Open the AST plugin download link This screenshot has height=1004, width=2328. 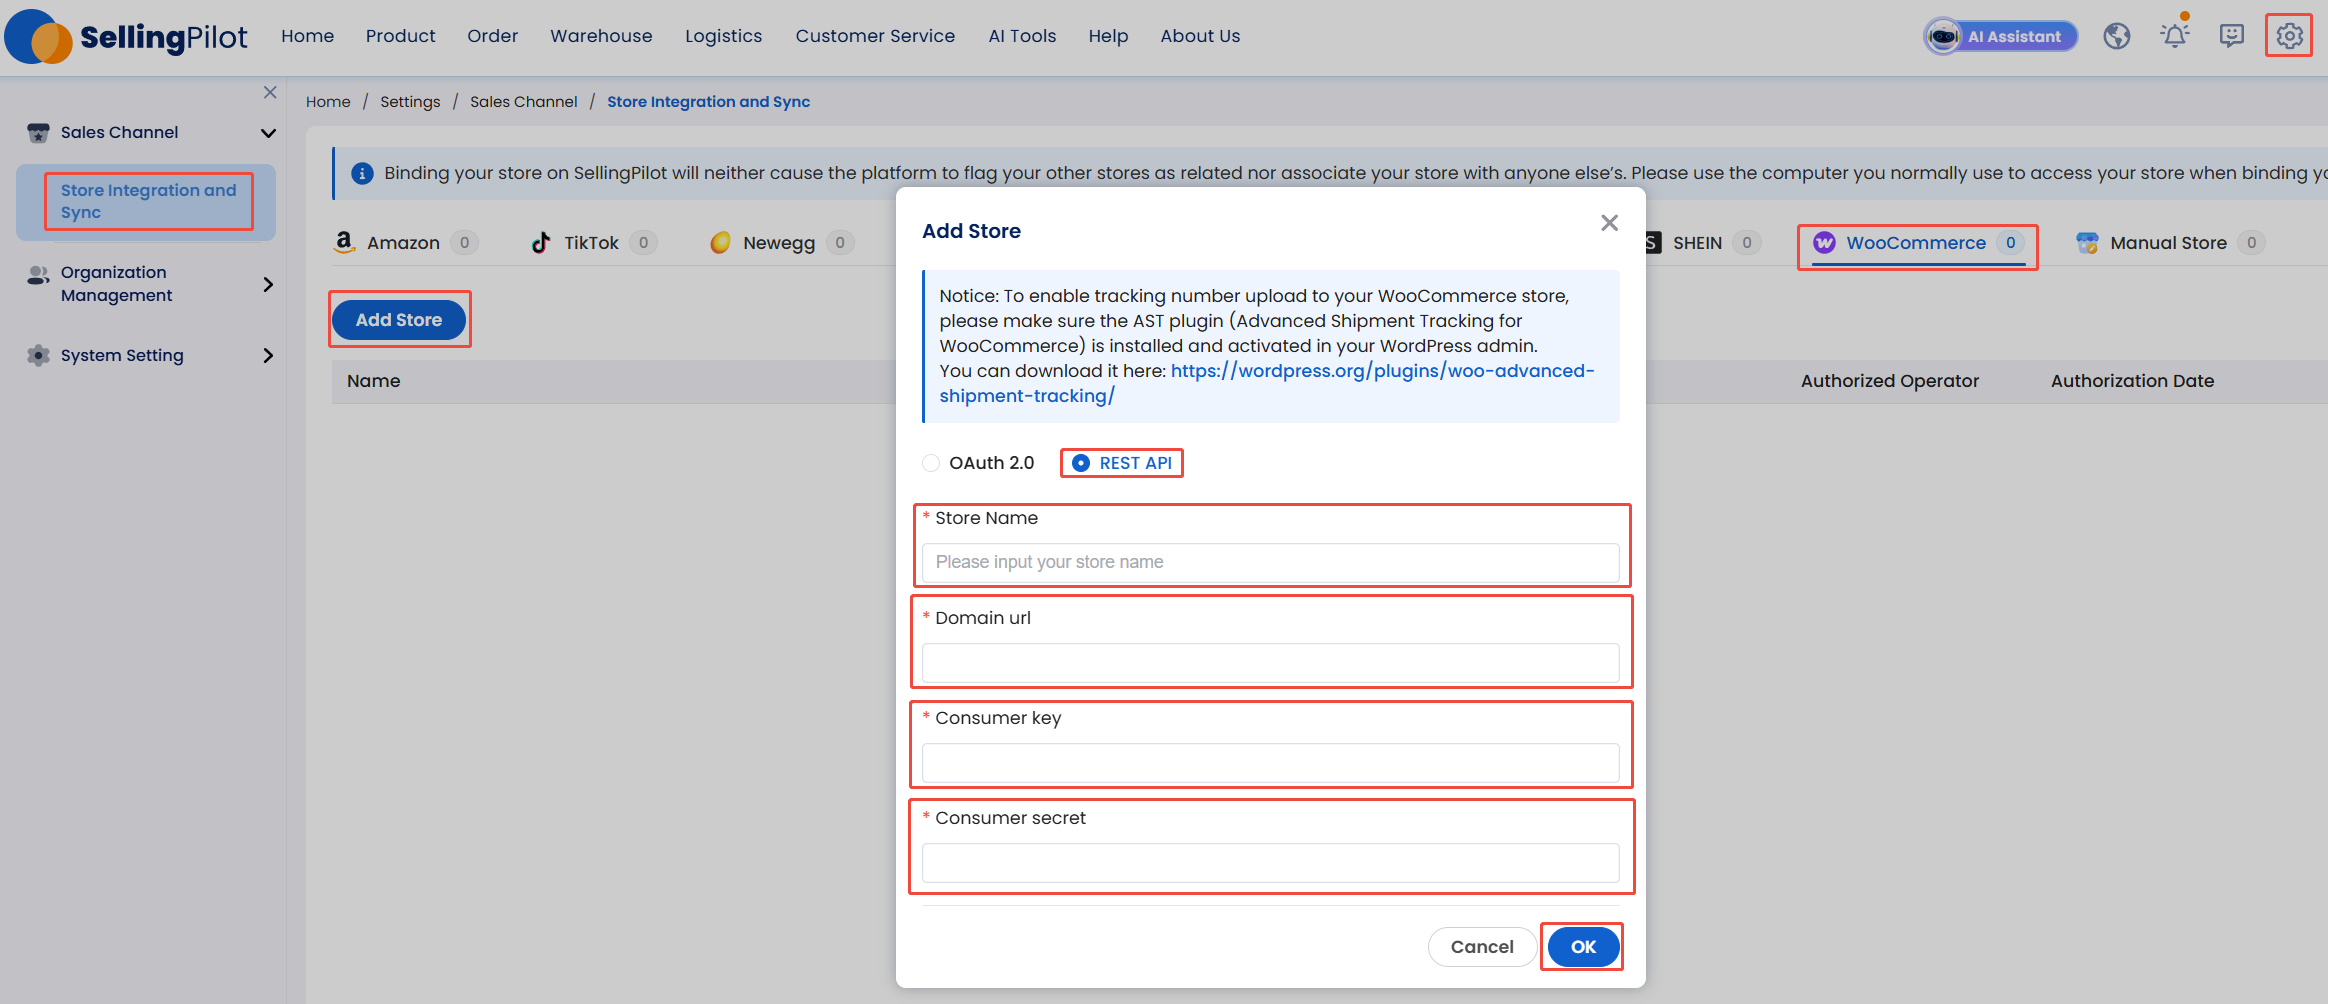pos(1266,383)
